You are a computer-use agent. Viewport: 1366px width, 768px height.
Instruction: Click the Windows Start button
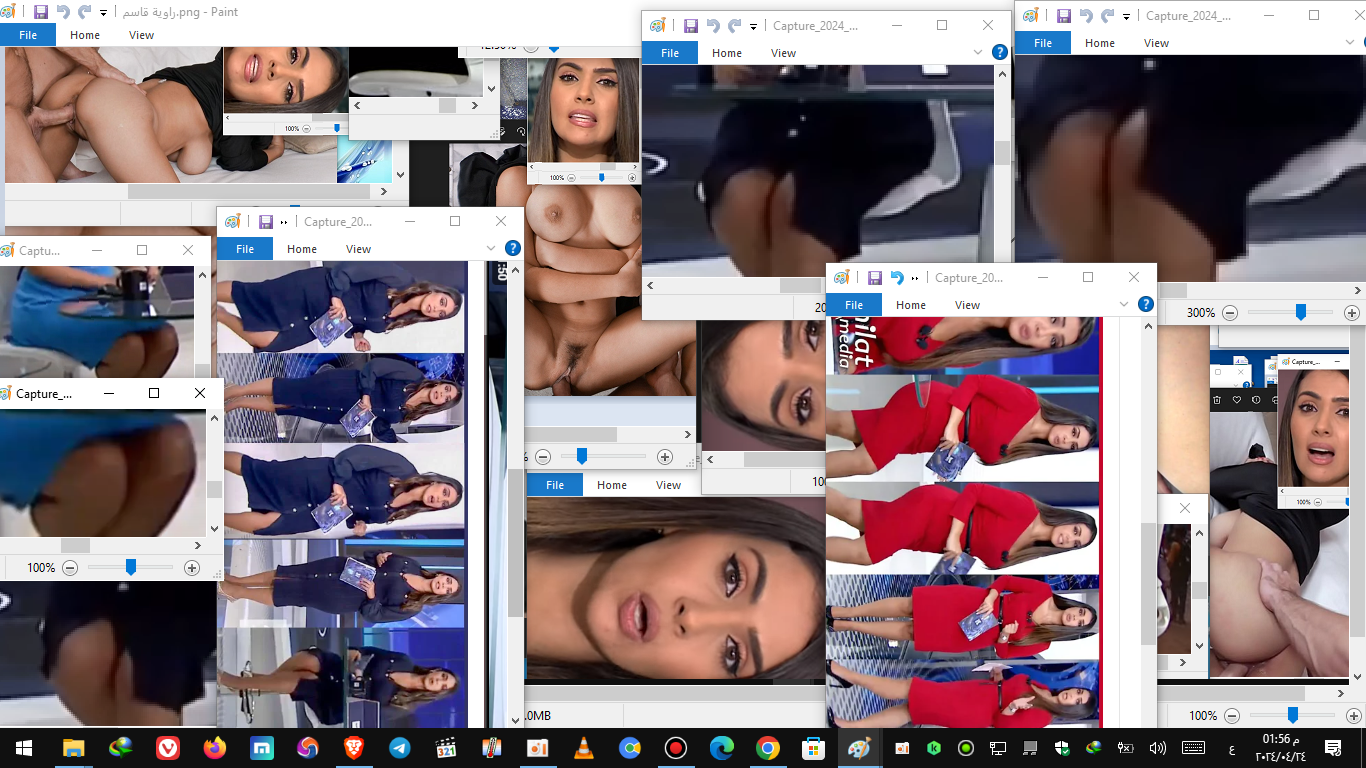(23, 748)
